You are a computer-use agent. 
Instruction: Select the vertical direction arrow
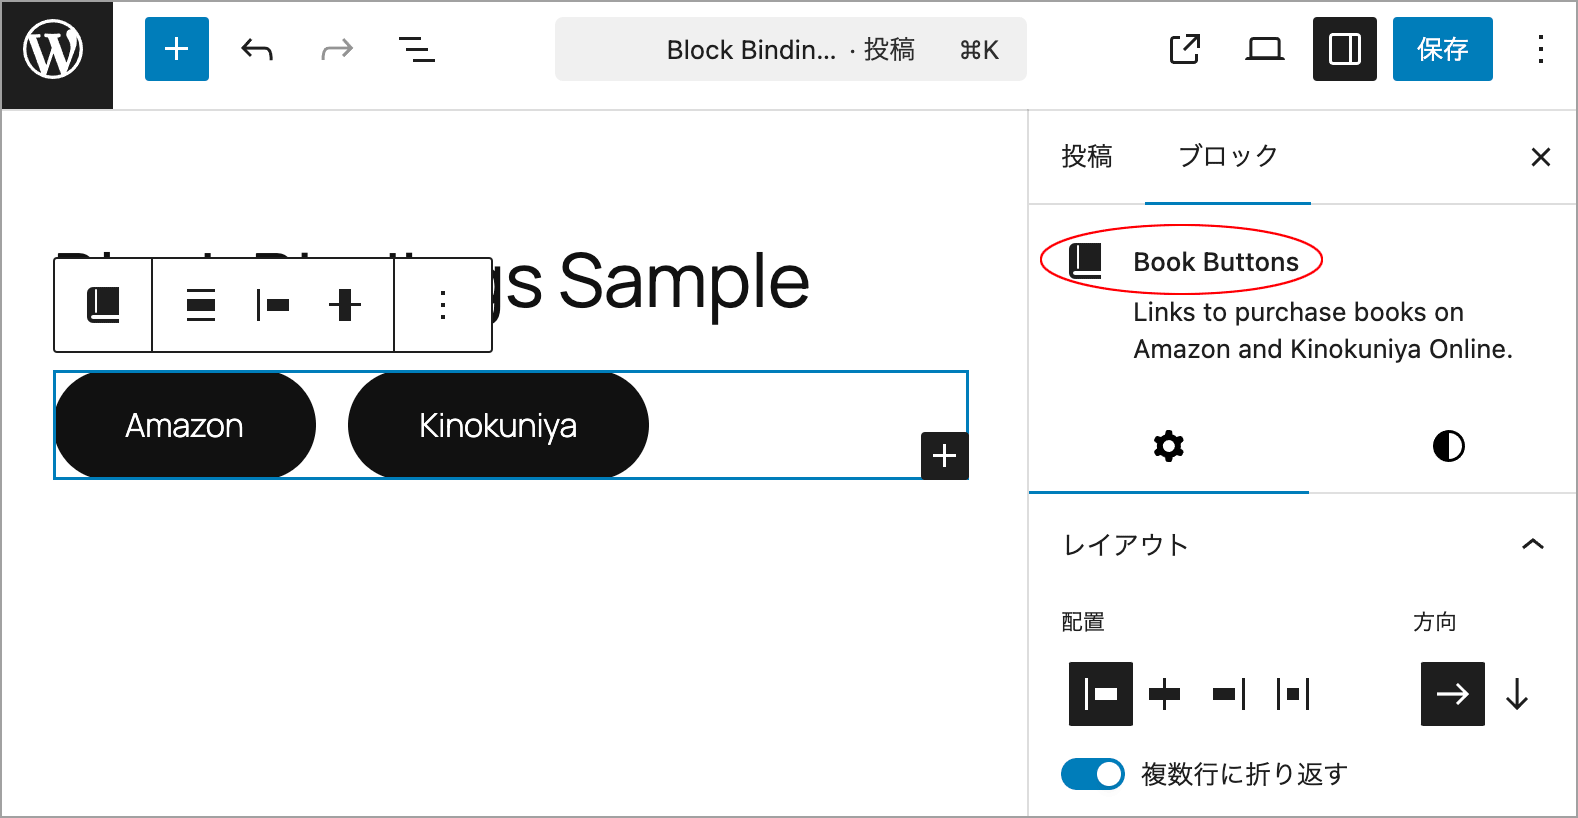pyautogui.click(x=1517, y=694)
